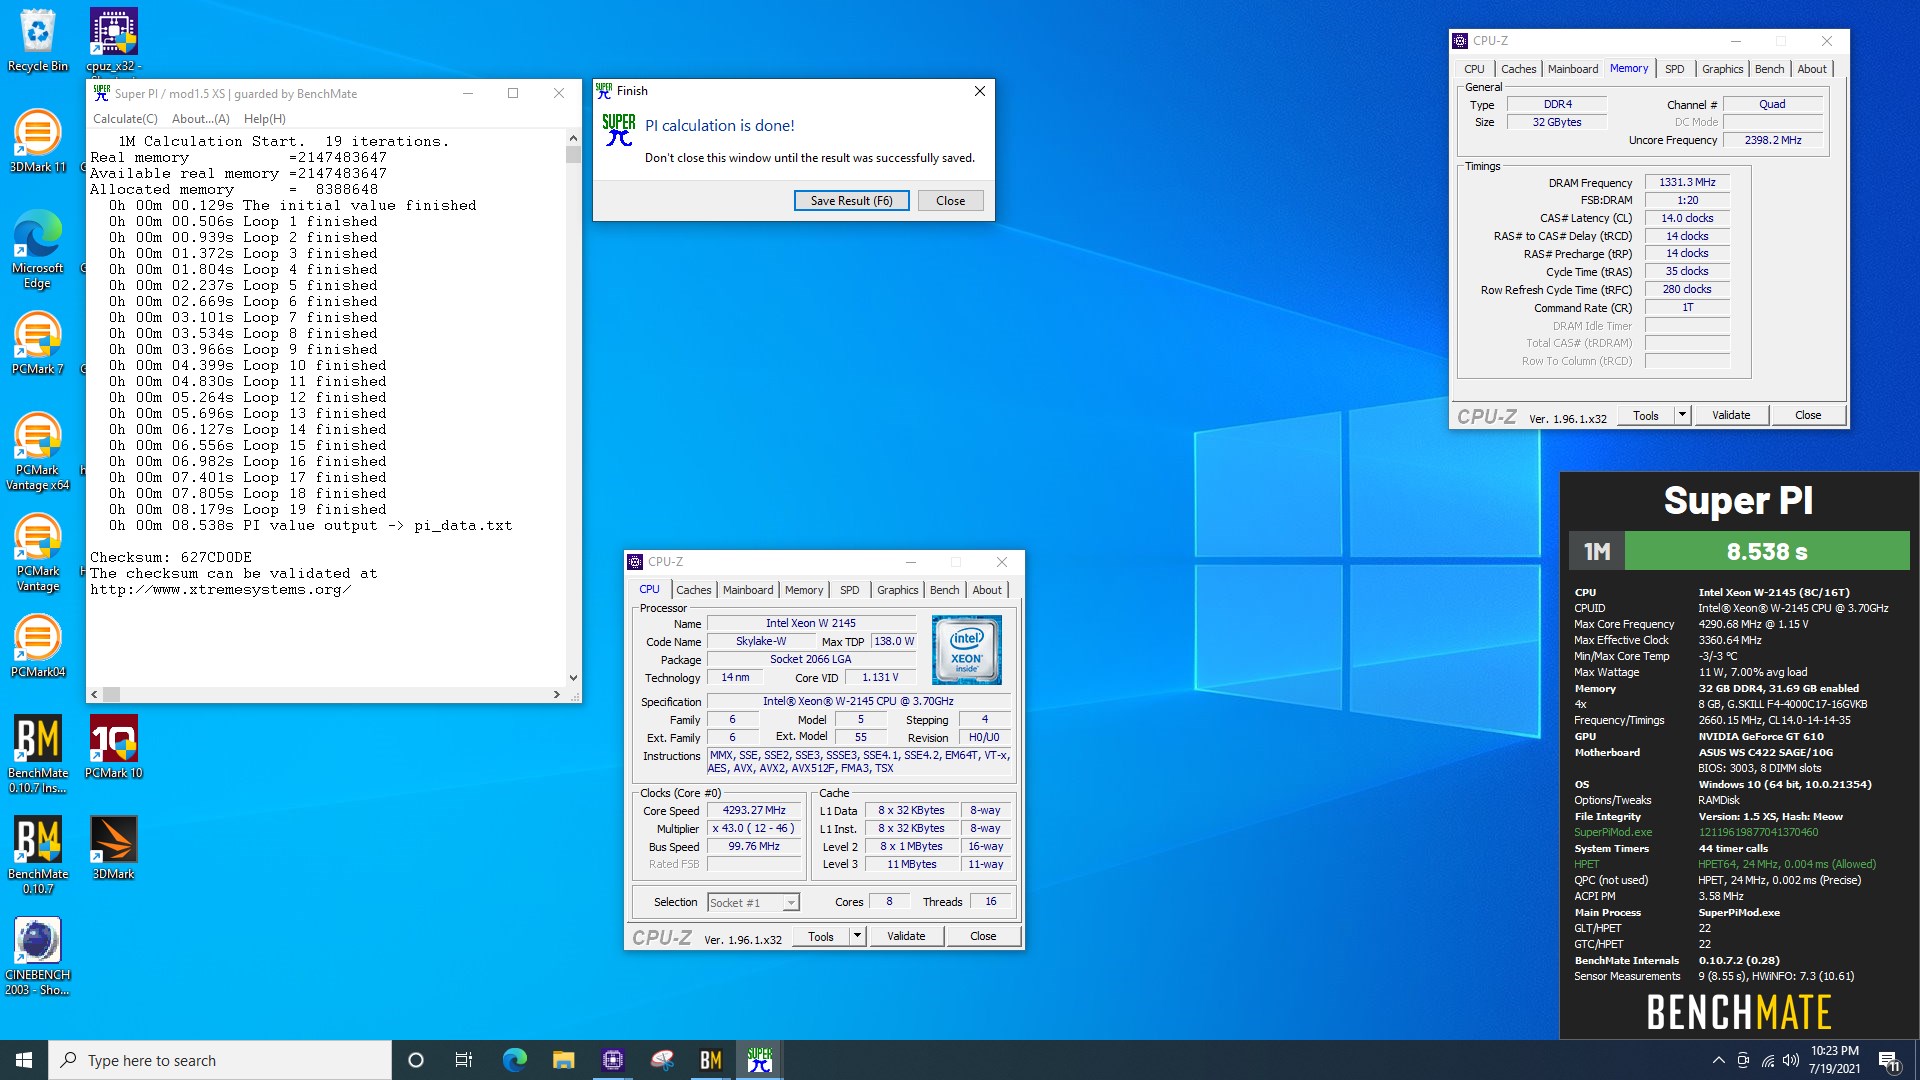The height and width of the screenshot is (1080, 1920).
Task: Launch the BenchMate 0.10.7 Installer desktop icon
Action: tap(38, 754)
